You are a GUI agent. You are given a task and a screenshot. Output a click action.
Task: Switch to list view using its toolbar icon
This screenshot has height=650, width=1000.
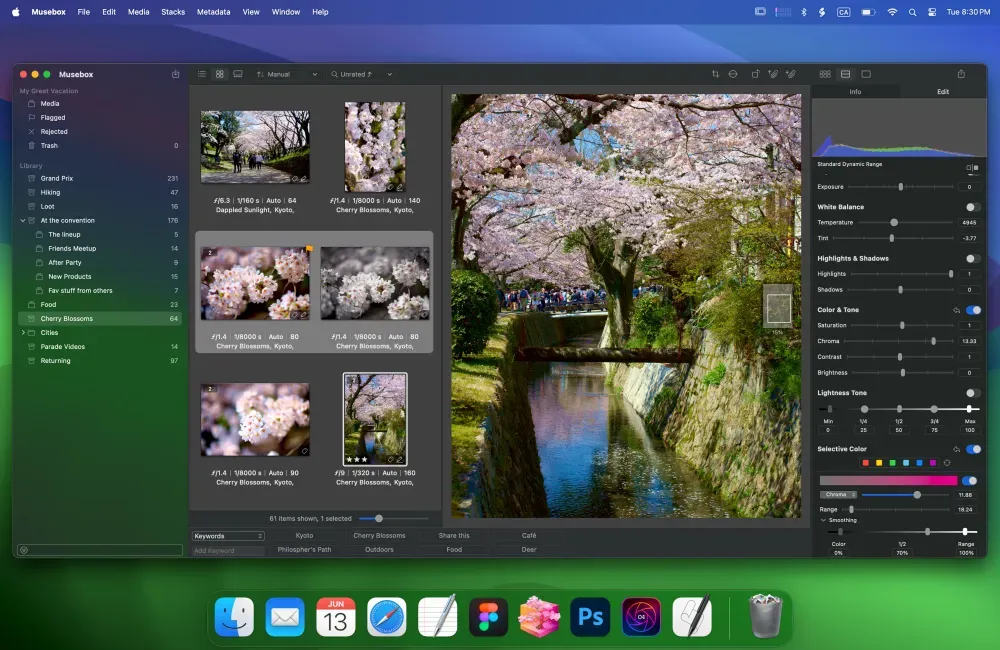pos(202,73)
